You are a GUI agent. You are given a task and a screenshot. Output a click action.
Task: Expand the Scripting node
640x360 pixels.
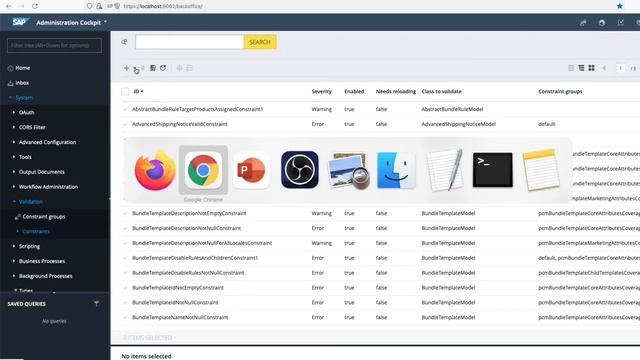(14, 246)
